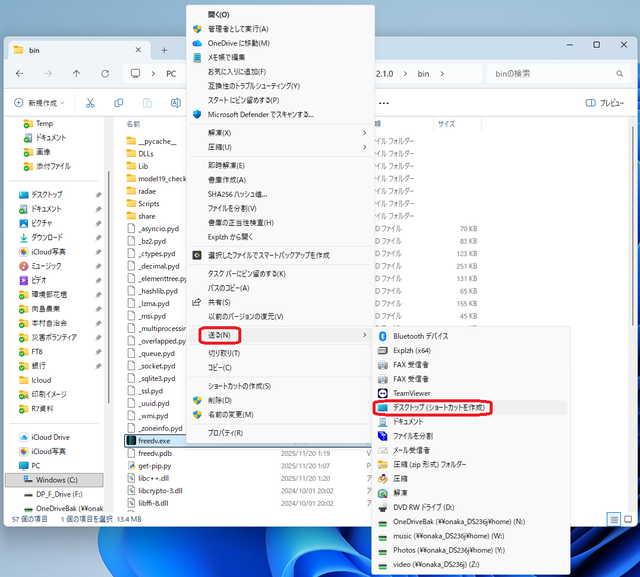Click OneDrive に移動(M)

pyautogui.click(x=280, y=43)
